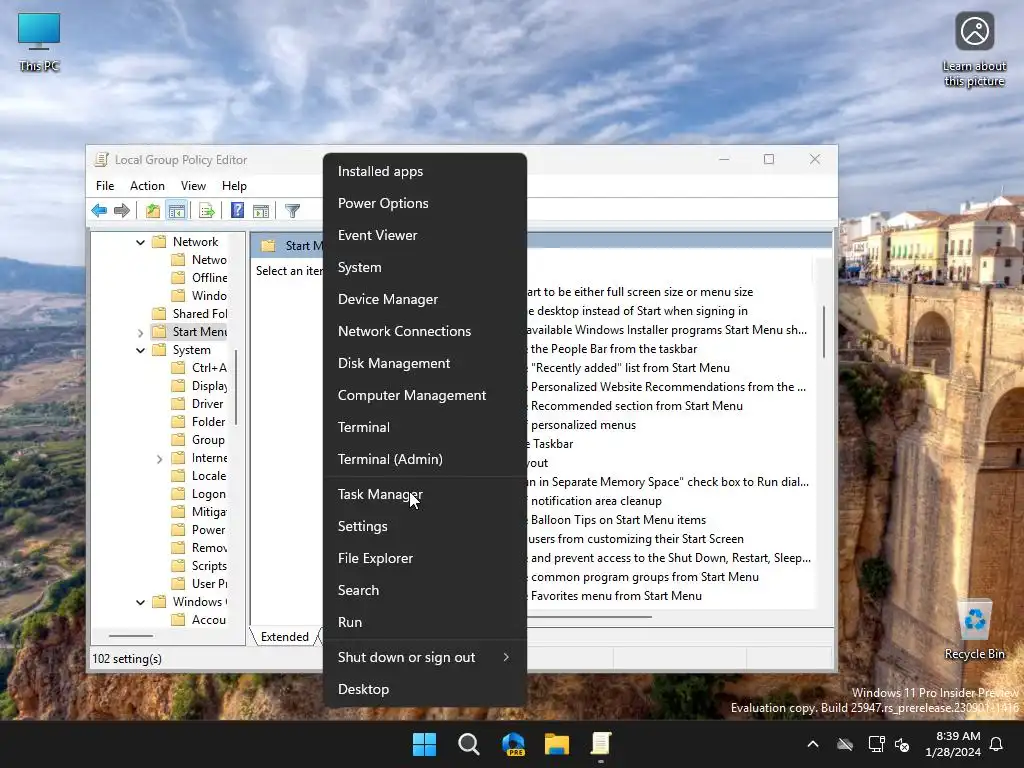Expand Shut down or sign out submenu
Screen dimensions: 1024x768
point(424,658)
